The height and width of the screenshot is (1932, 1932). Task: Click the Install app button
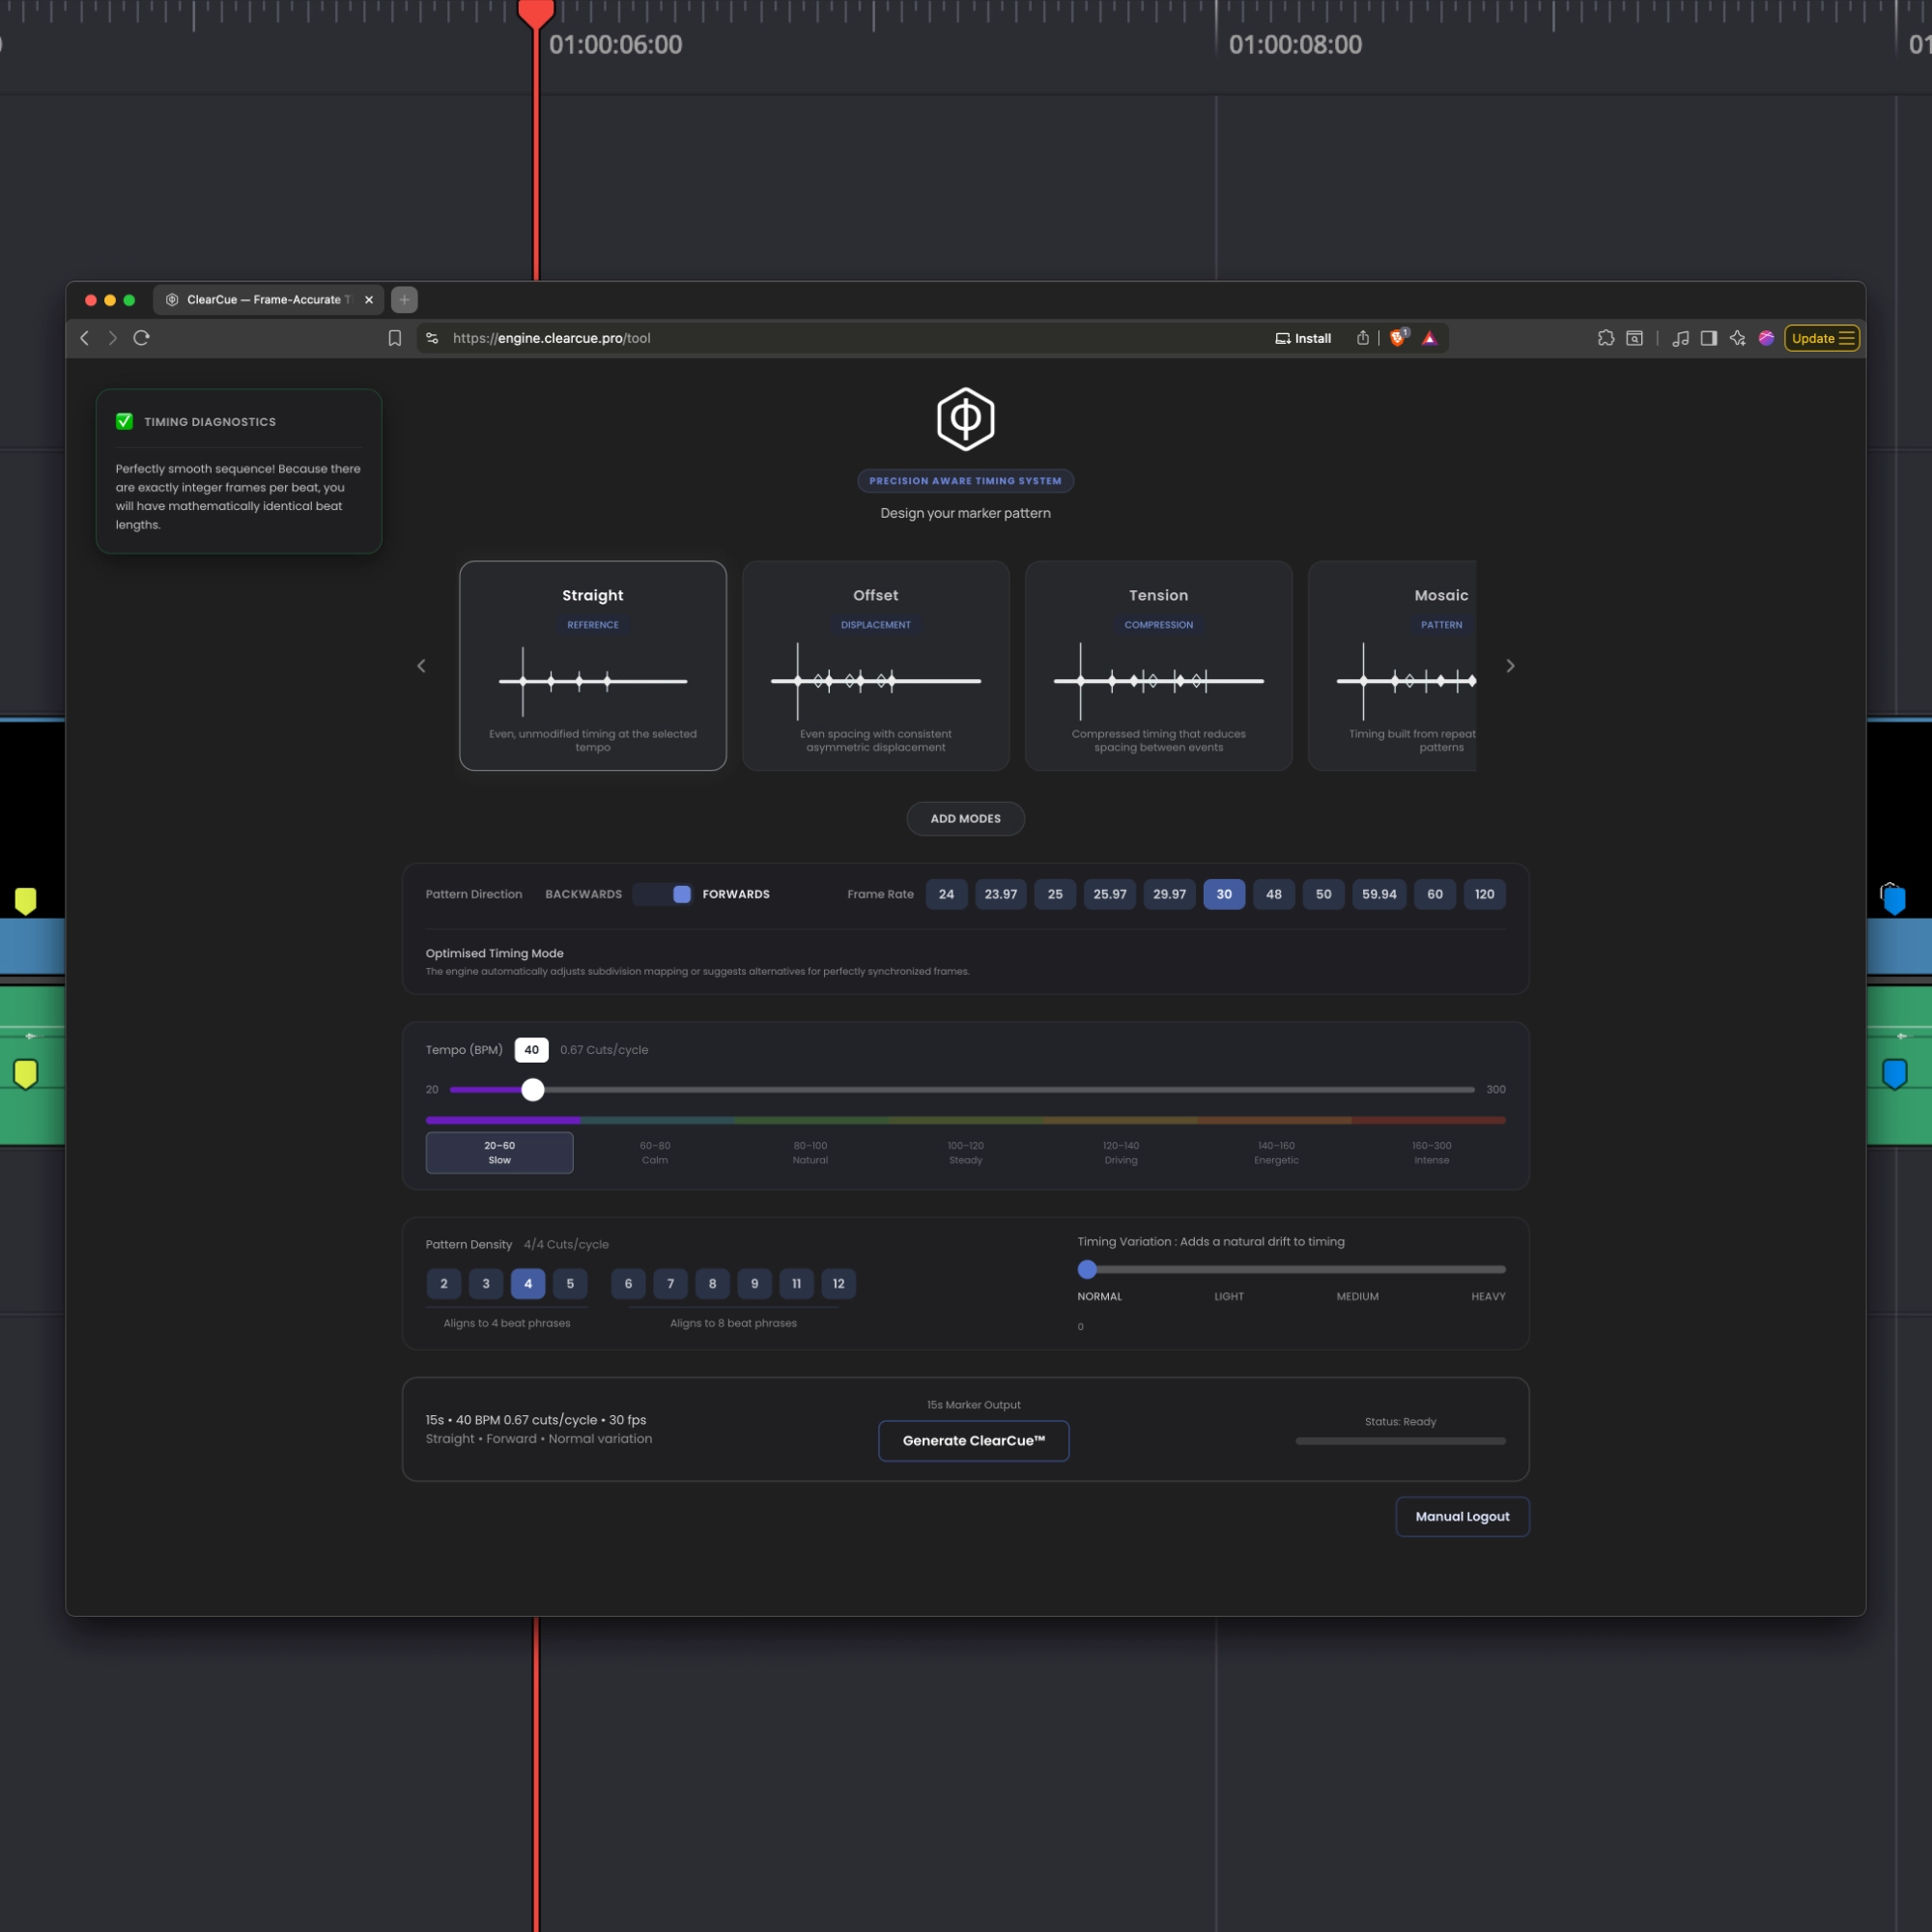[1303, 338]
